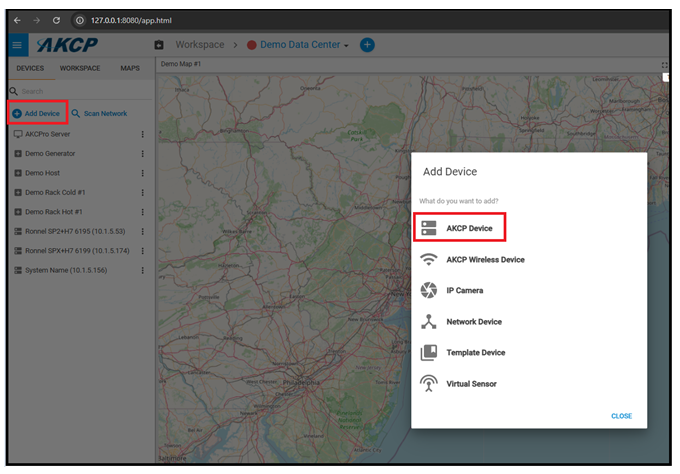Viewport: 680px width, 474px height.
Task: Switch to the WORKSPACE tab
Action: tap(80, 68)
